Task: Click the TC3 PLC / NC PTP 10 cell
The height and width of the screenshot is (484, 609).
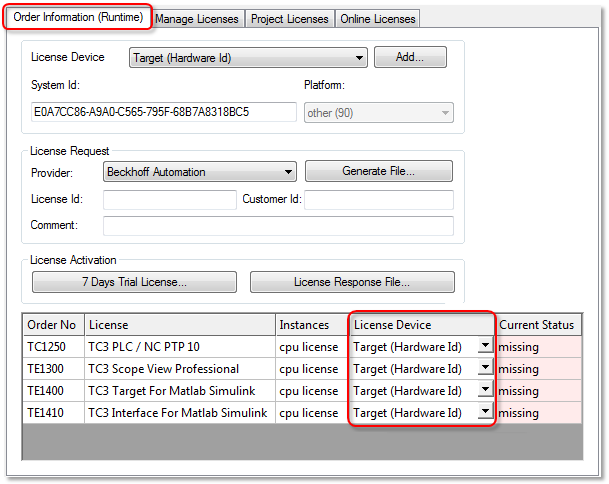Action: 180,347
